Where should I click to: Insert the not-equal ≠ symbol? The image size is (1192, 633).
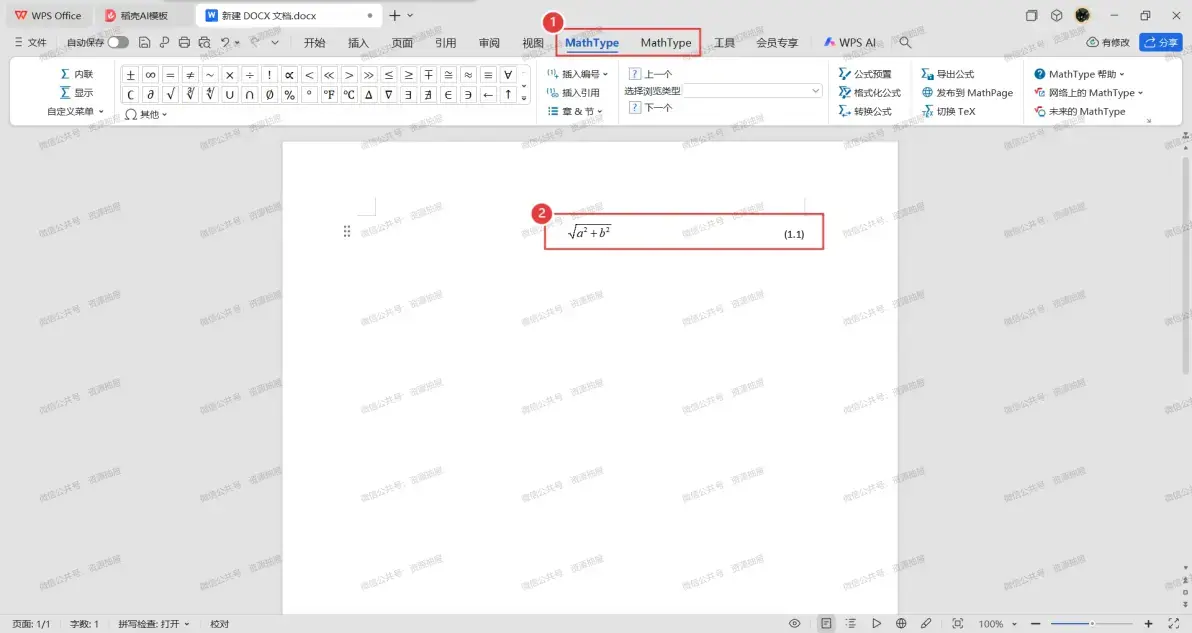(190, 74)
